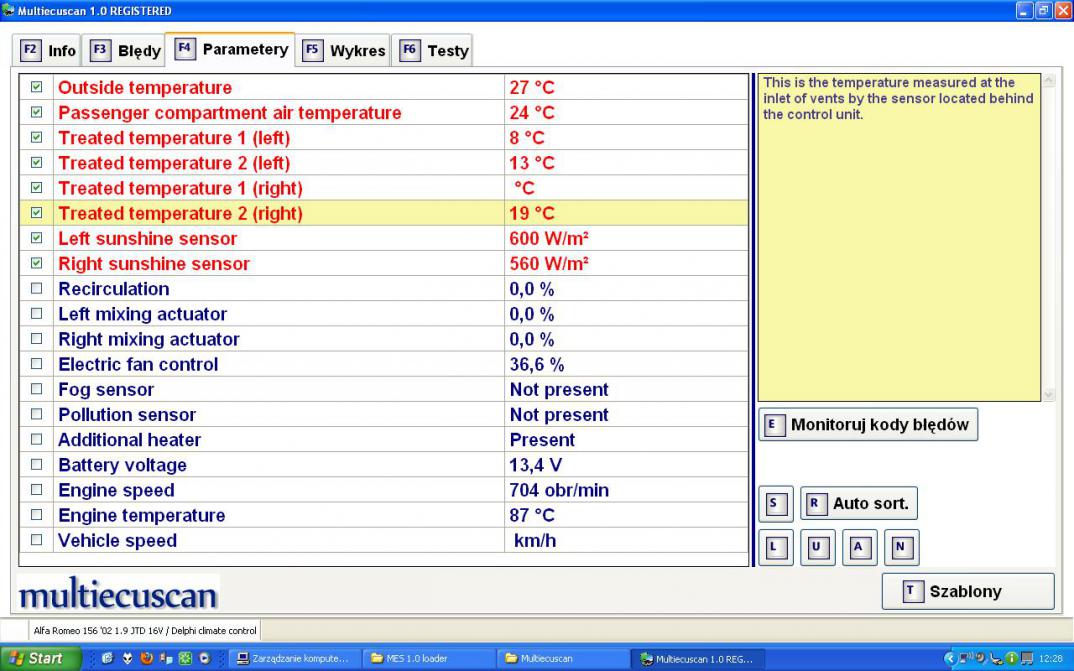Enable the Recirculation parameter checkbox
This screenshot has width=1074, height=671.
[37, 289]
